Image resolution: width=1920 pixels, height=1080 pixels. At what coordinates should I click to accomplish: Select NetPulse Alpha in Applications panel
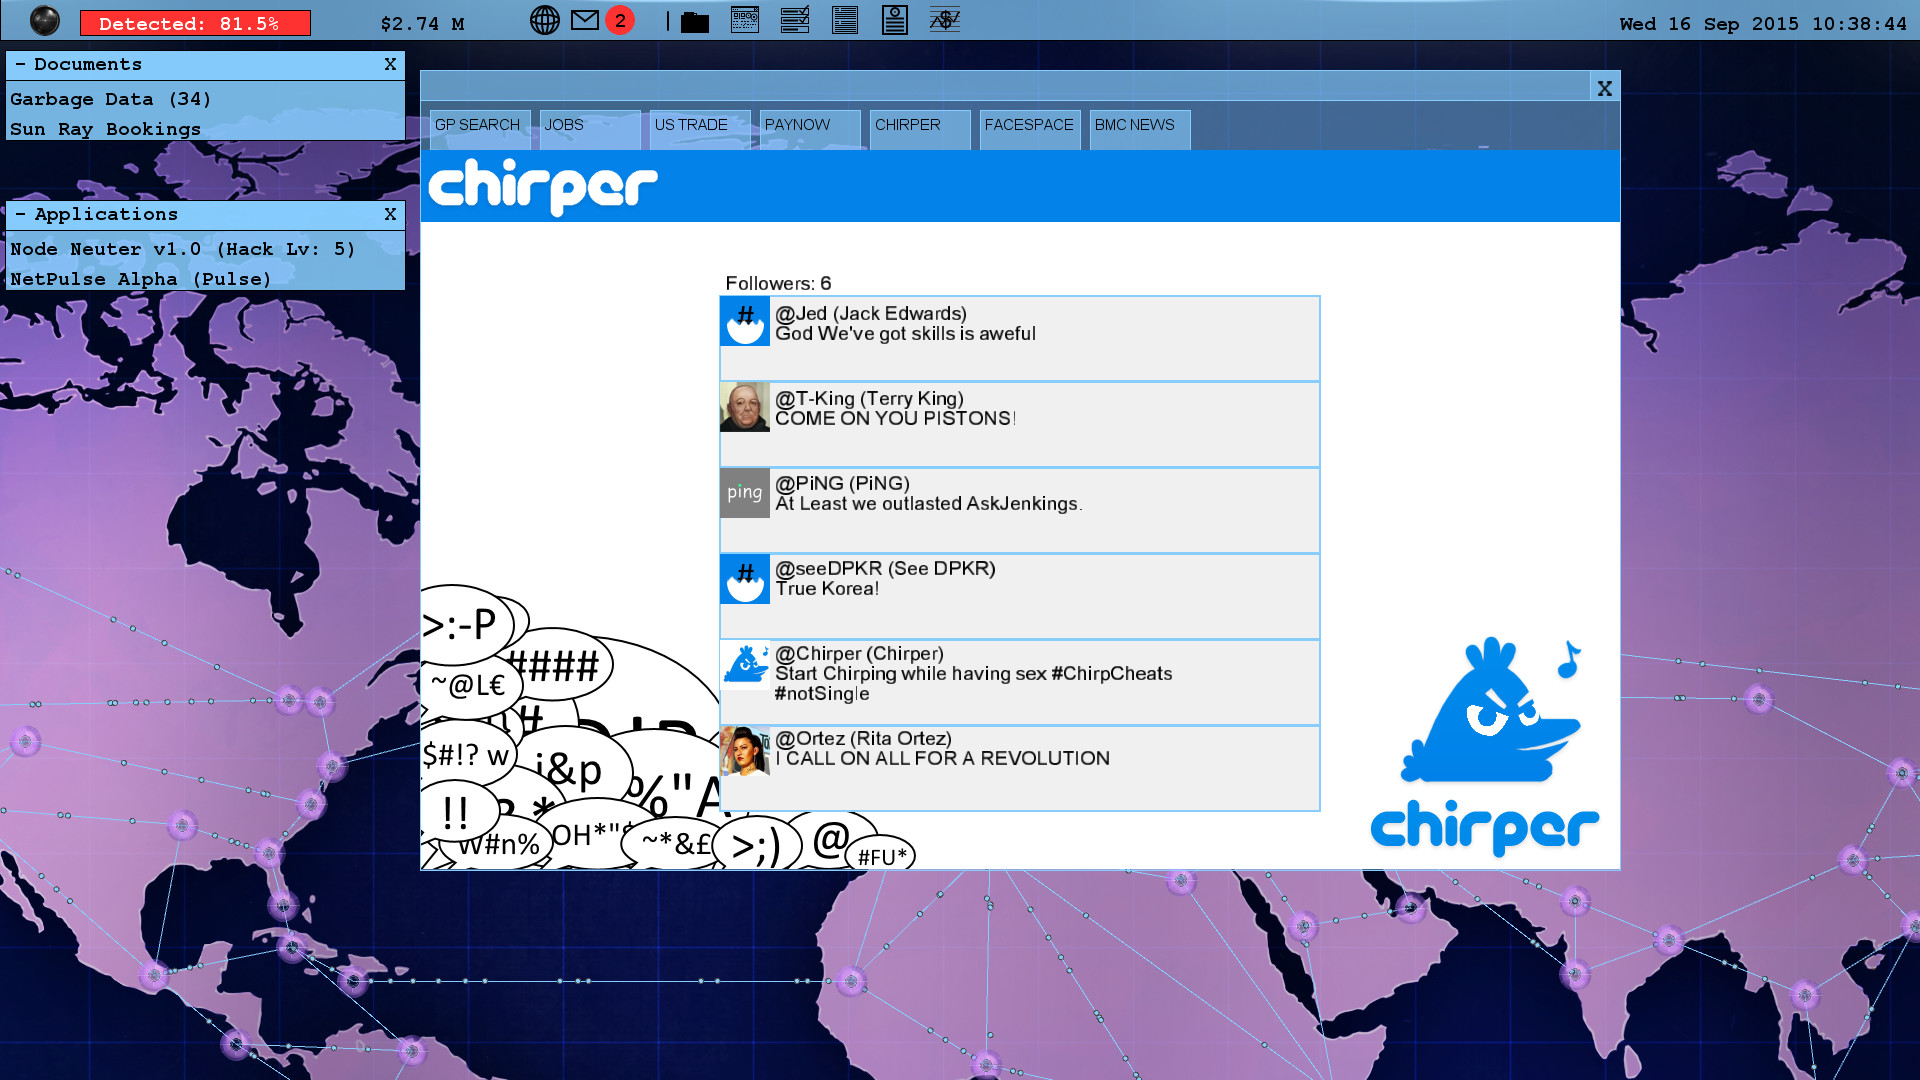tap(139, 279)
